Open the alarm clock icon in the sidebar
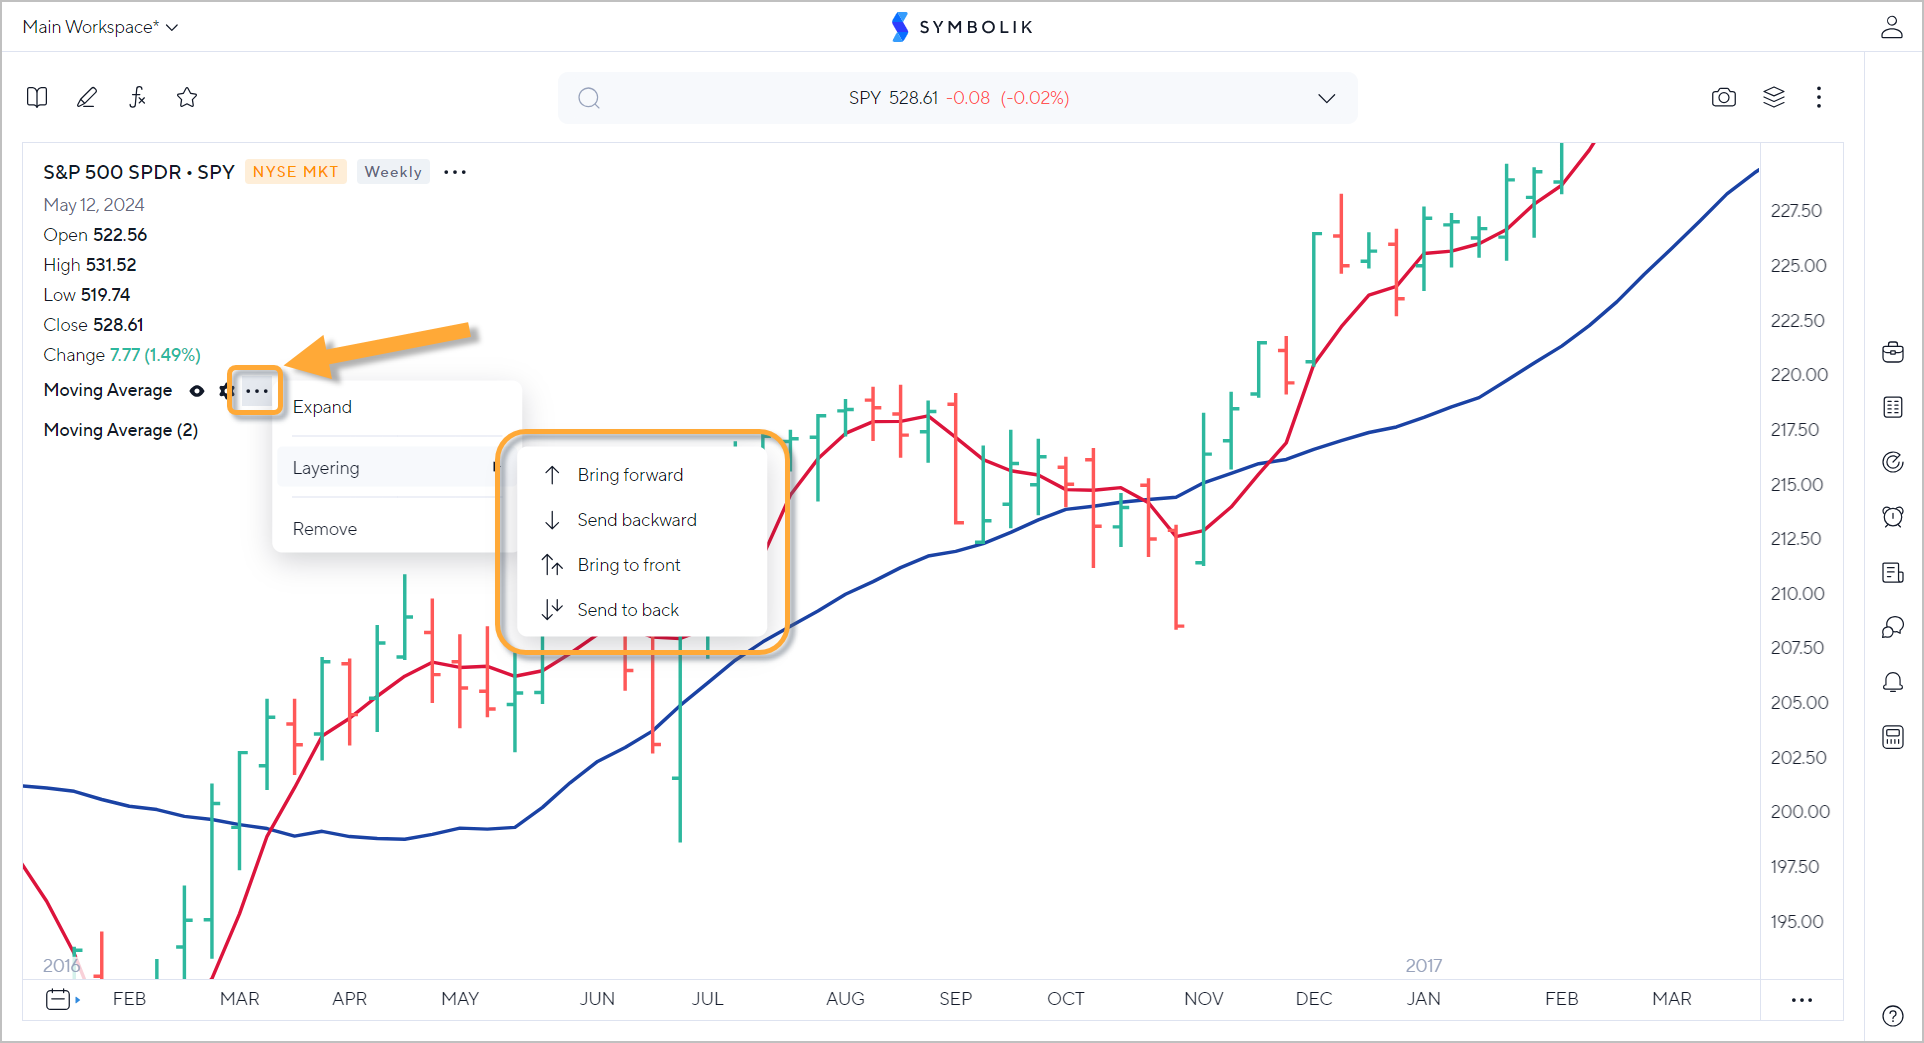 1893,517
